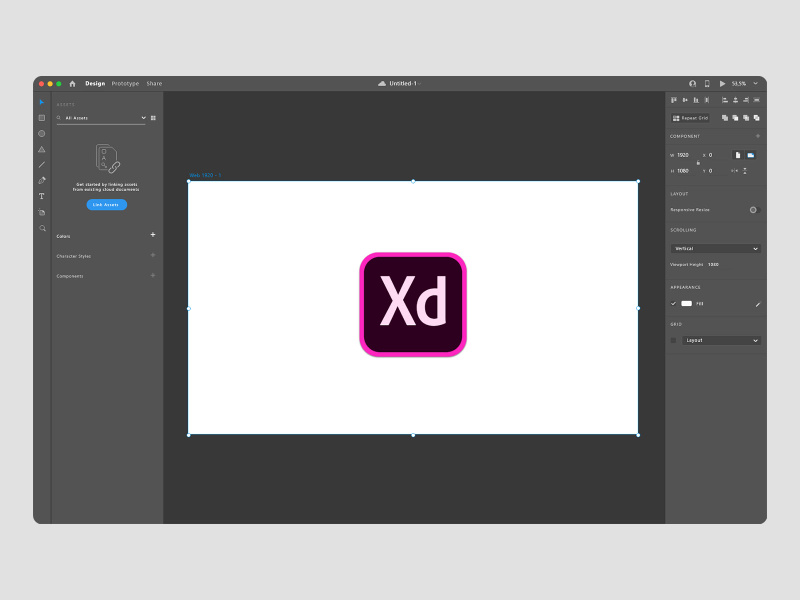
Task: Uncheck the Fill appearance checkbox
Action: pos(673,303)
